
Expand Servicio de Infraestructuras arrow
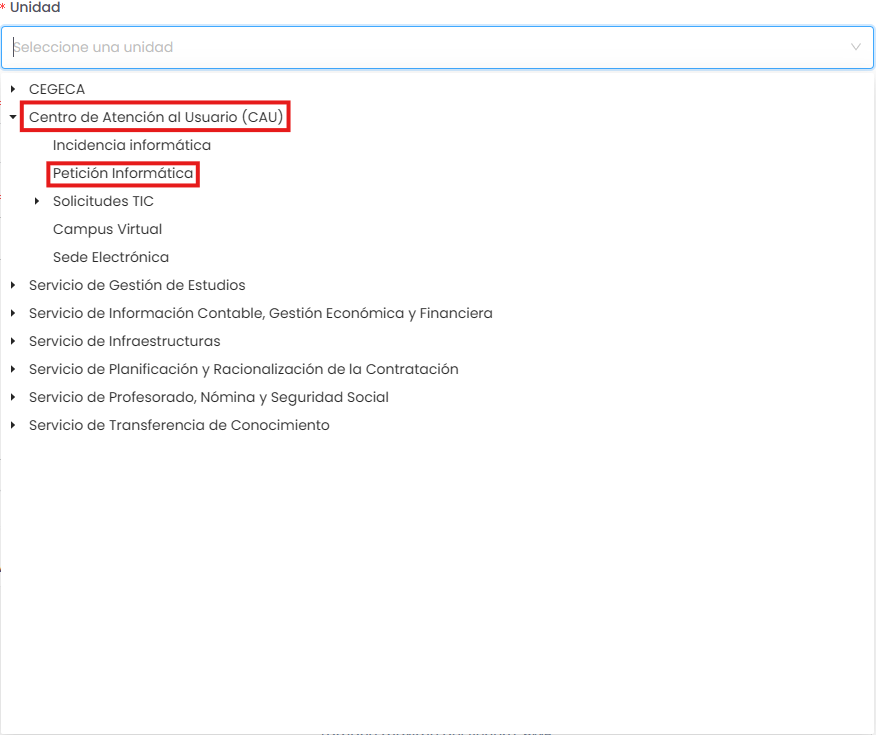[x=13, y=341]
